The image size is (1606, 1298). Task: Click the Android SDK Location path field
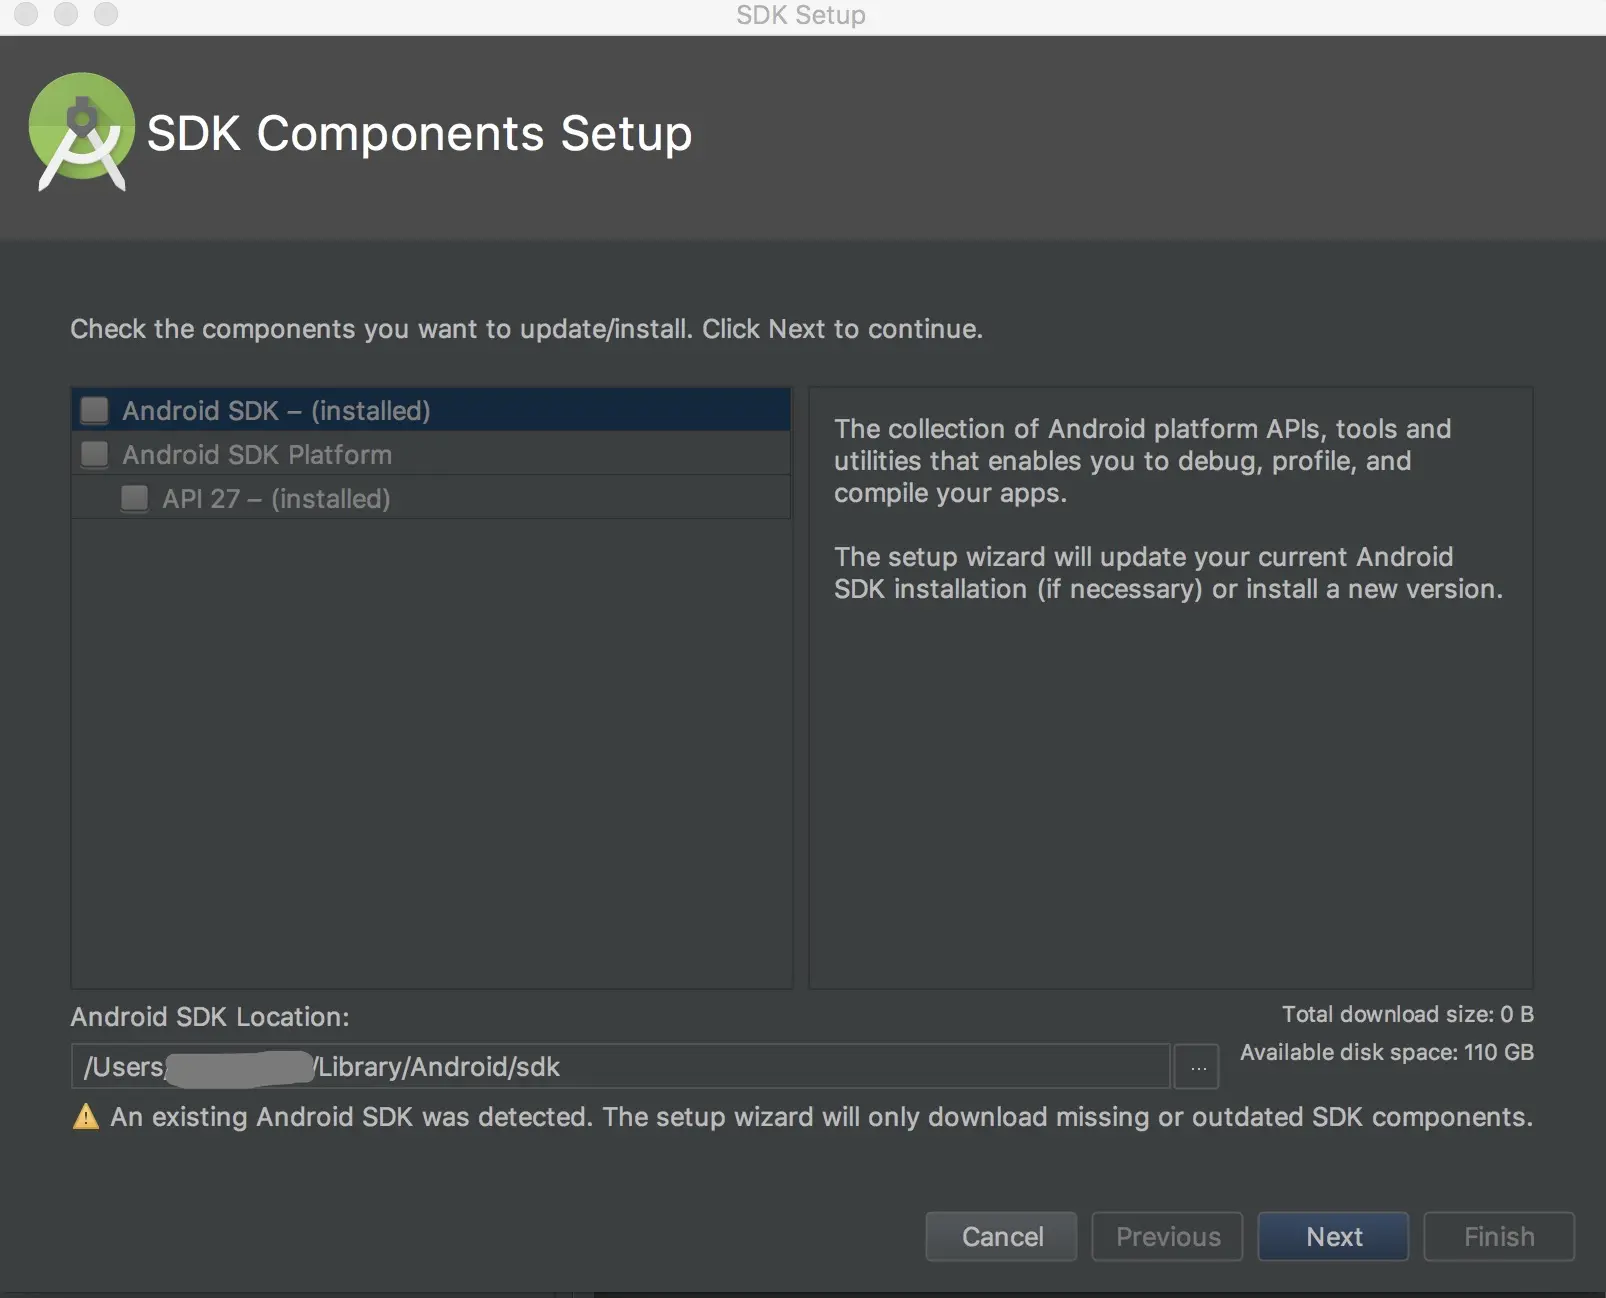[x=620, y=1067]
